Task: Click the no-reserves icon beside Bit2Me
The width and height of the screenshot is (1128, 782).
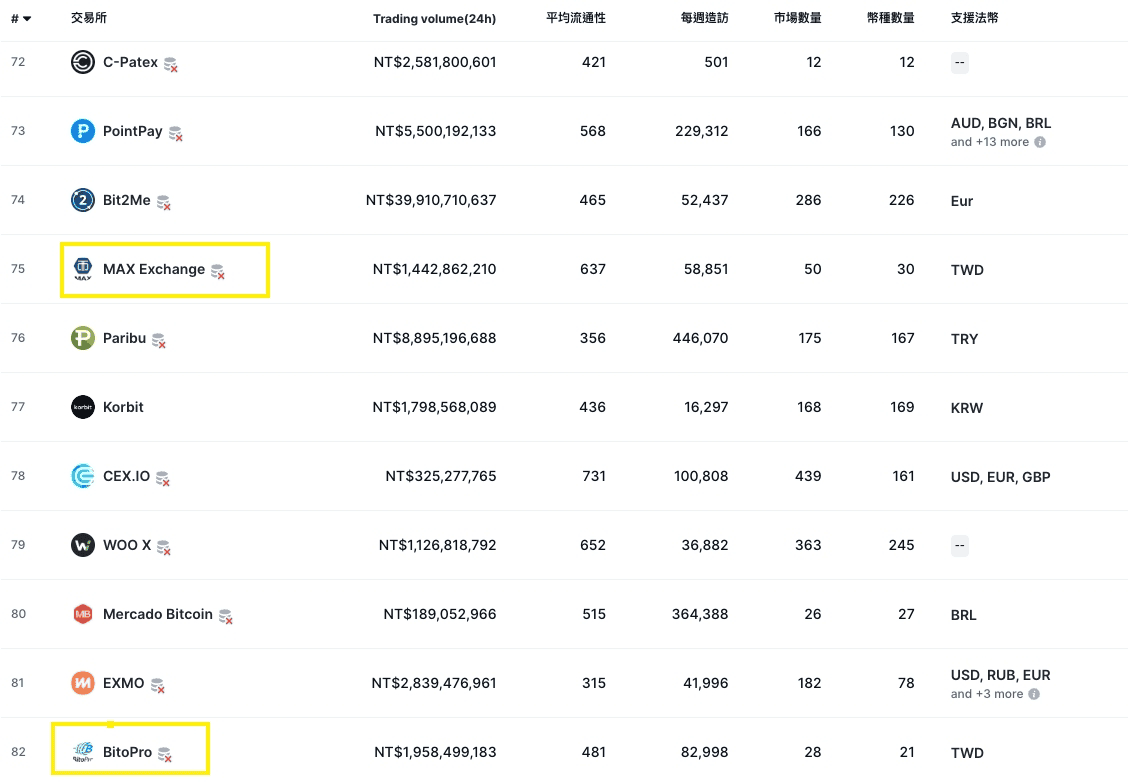Action: point(163,202)
